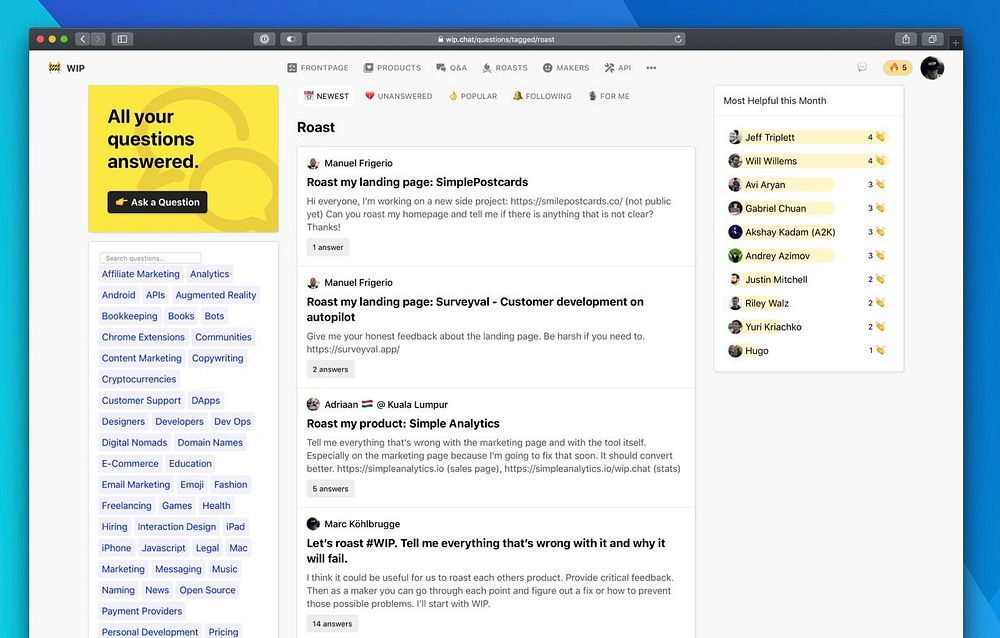This screenshot has width=1000, height=638.
Task: Click the Ask a Question button
Action: (x=158, y=202)
